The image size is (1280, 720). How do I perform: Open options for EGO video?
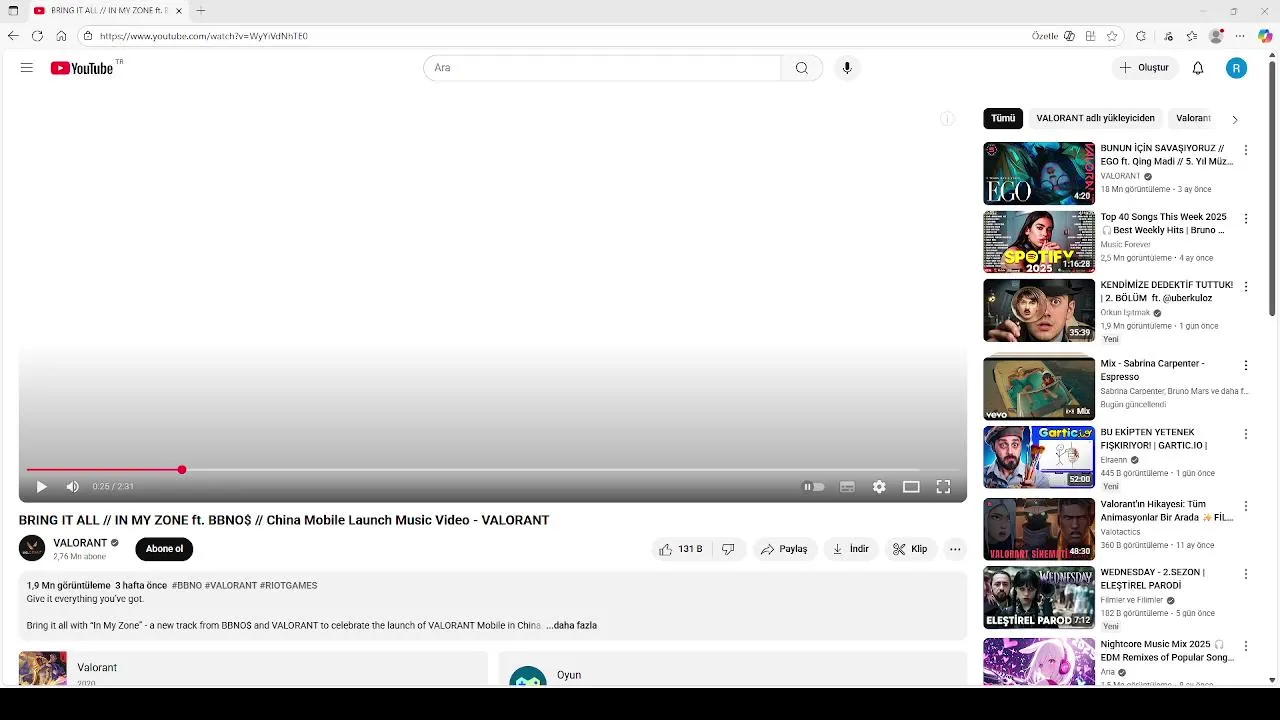point(1246,150)
